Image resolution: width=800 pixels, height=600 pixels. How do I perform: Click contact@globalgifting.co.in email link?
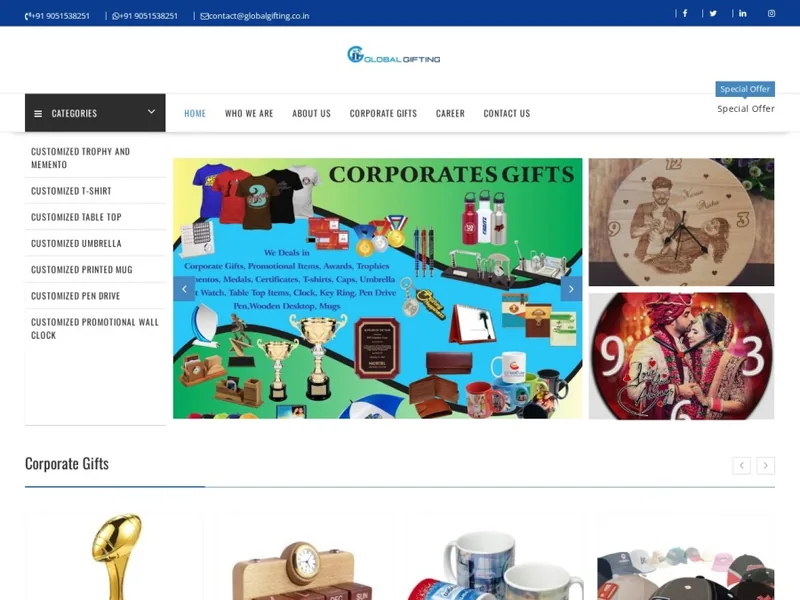(x=255, y=16)
